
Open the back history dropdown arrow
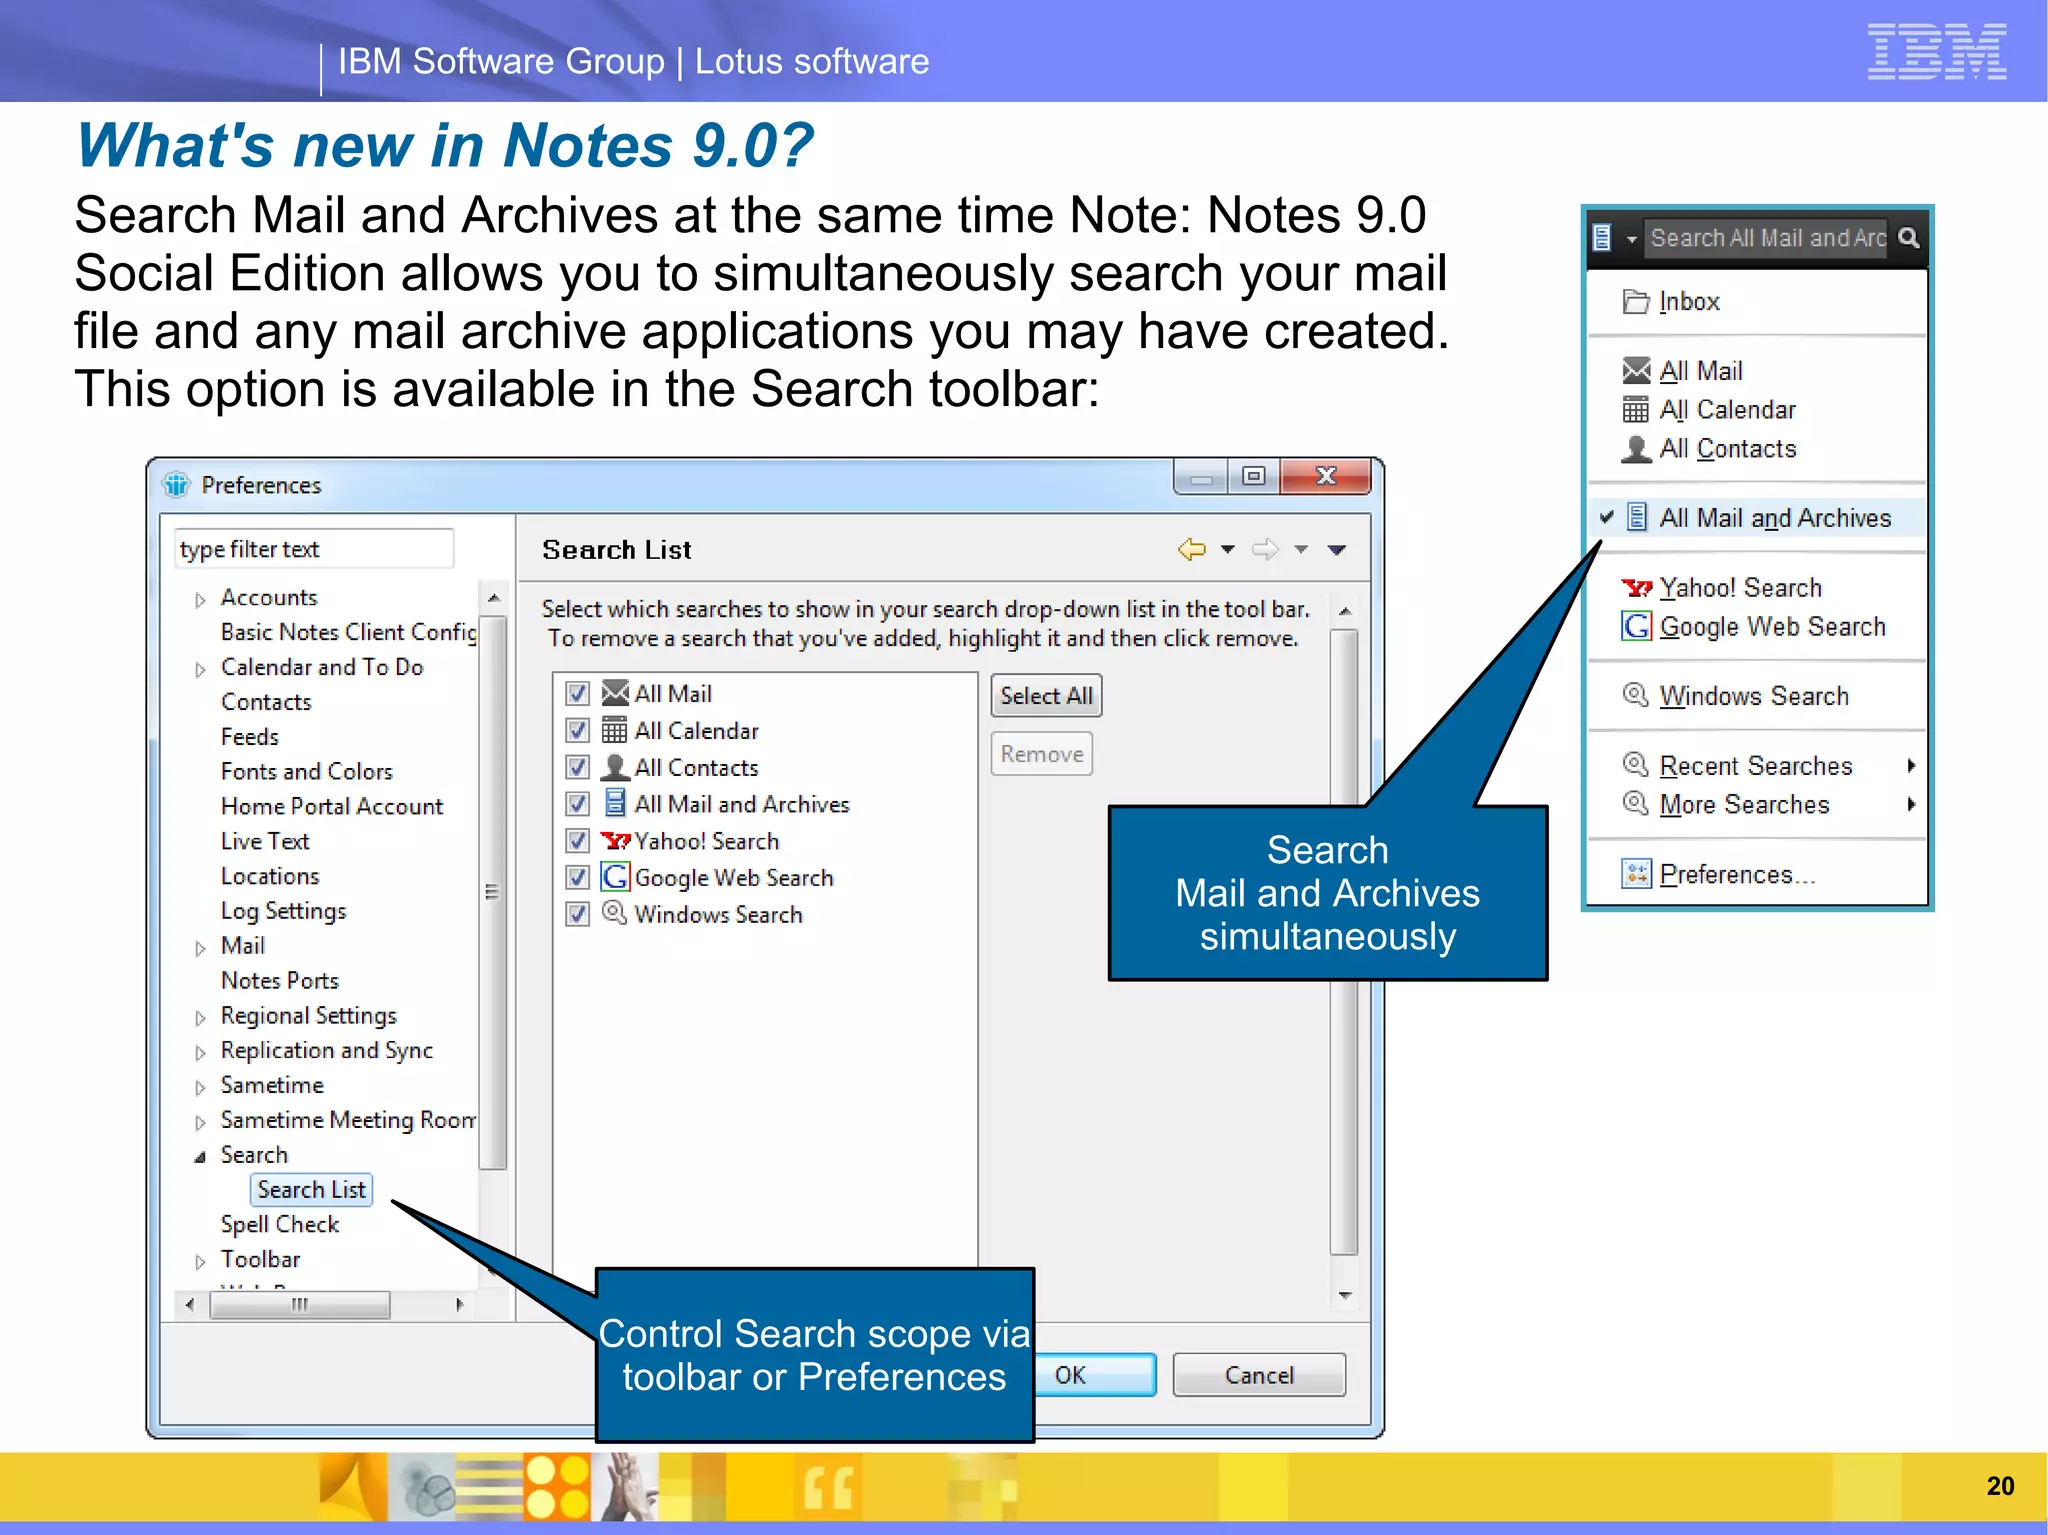point(1228,549)
